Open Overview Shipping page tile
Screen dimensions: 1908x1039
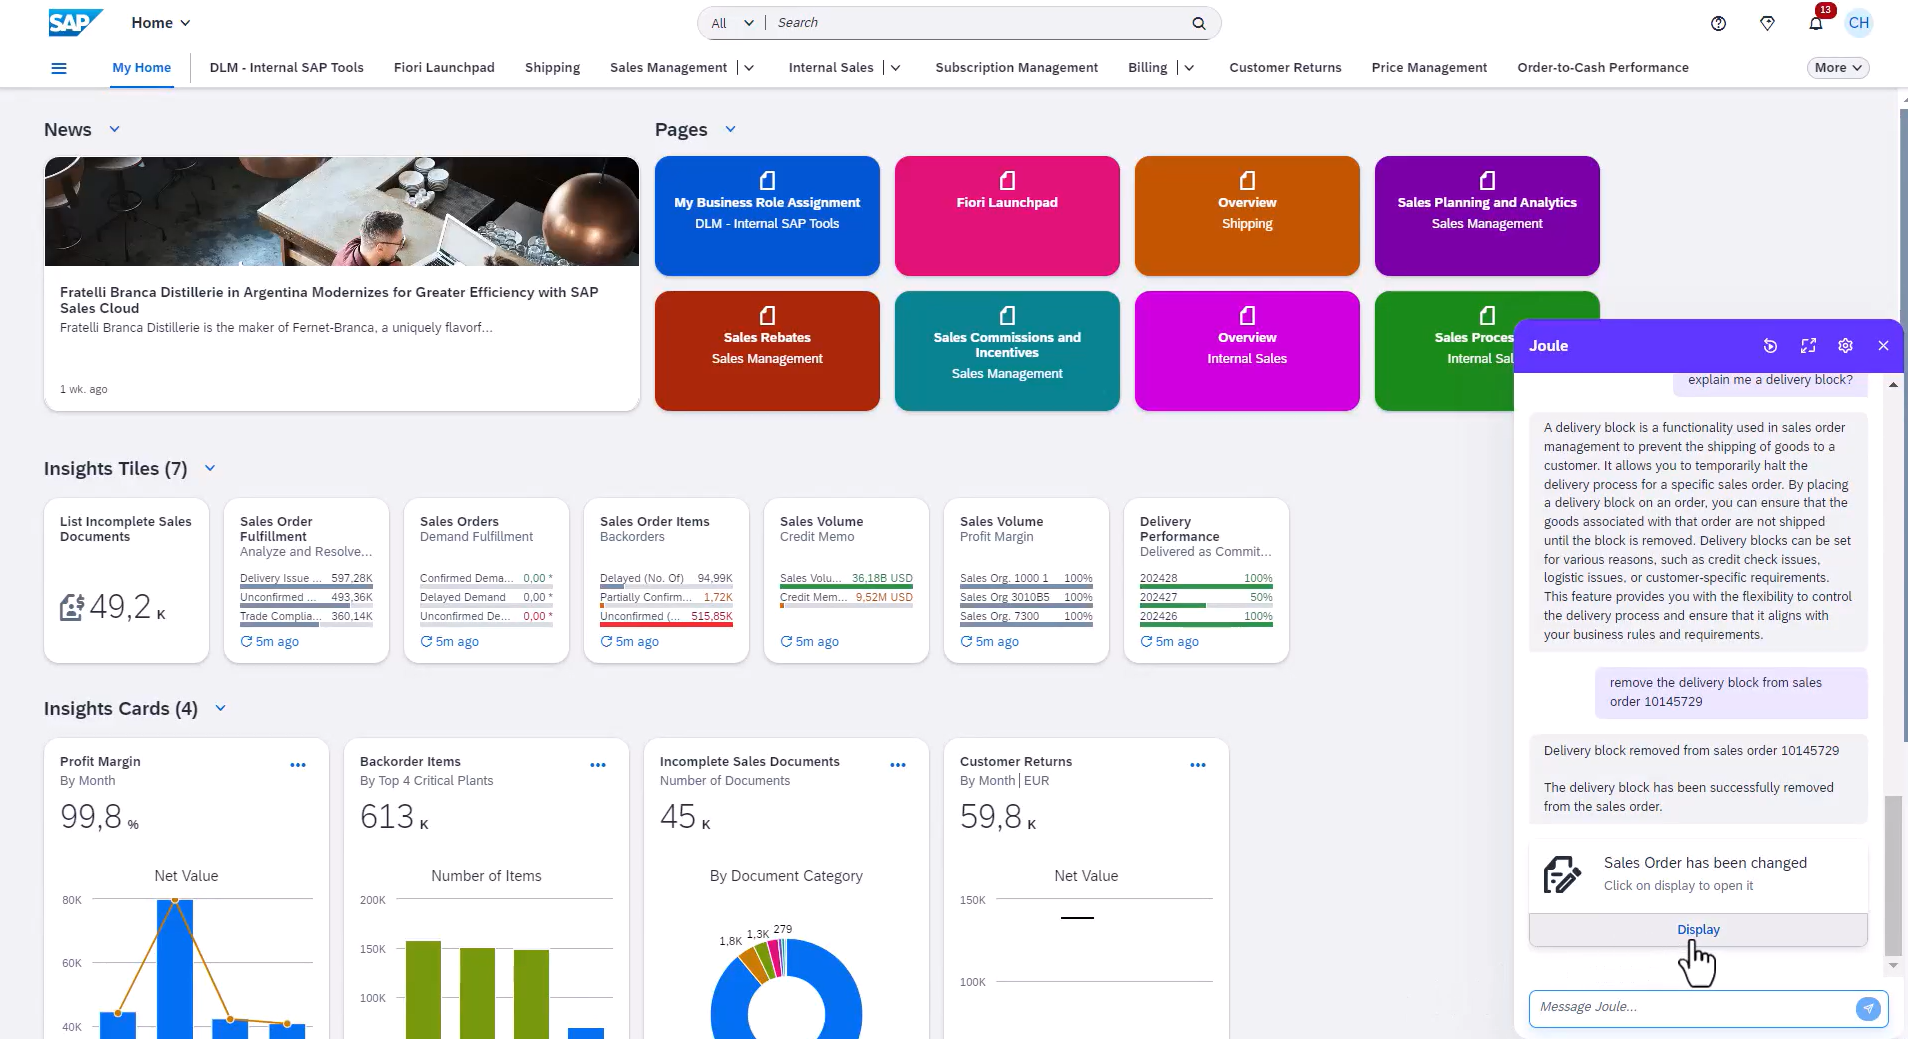1247,216
